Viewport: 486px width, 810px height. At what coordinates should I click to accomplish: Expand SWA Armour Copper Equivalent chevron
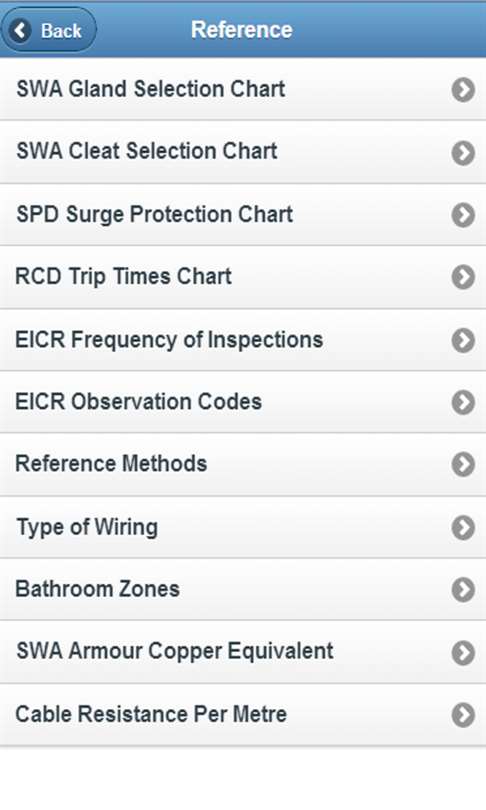(x=463, y=652)
